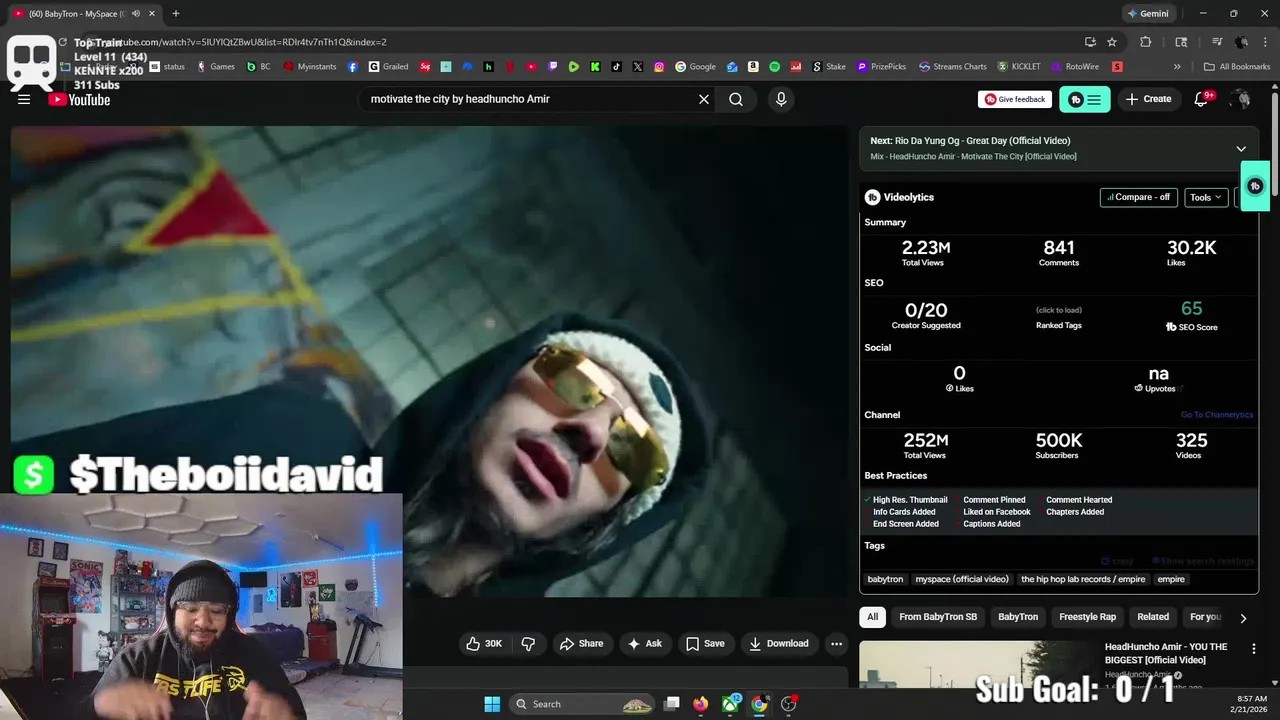Load Ranked Tags via click to load
This screenshot has width=1280, height=720.
click(x=1059, y=310)
